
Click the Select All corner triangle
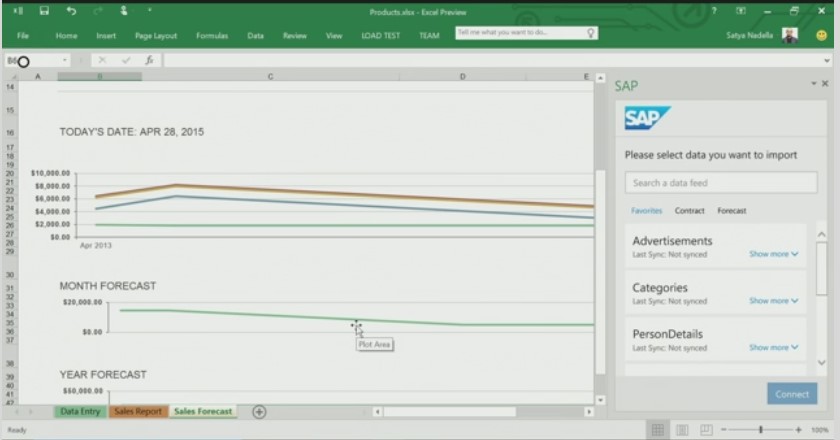(x=13, y=77)
